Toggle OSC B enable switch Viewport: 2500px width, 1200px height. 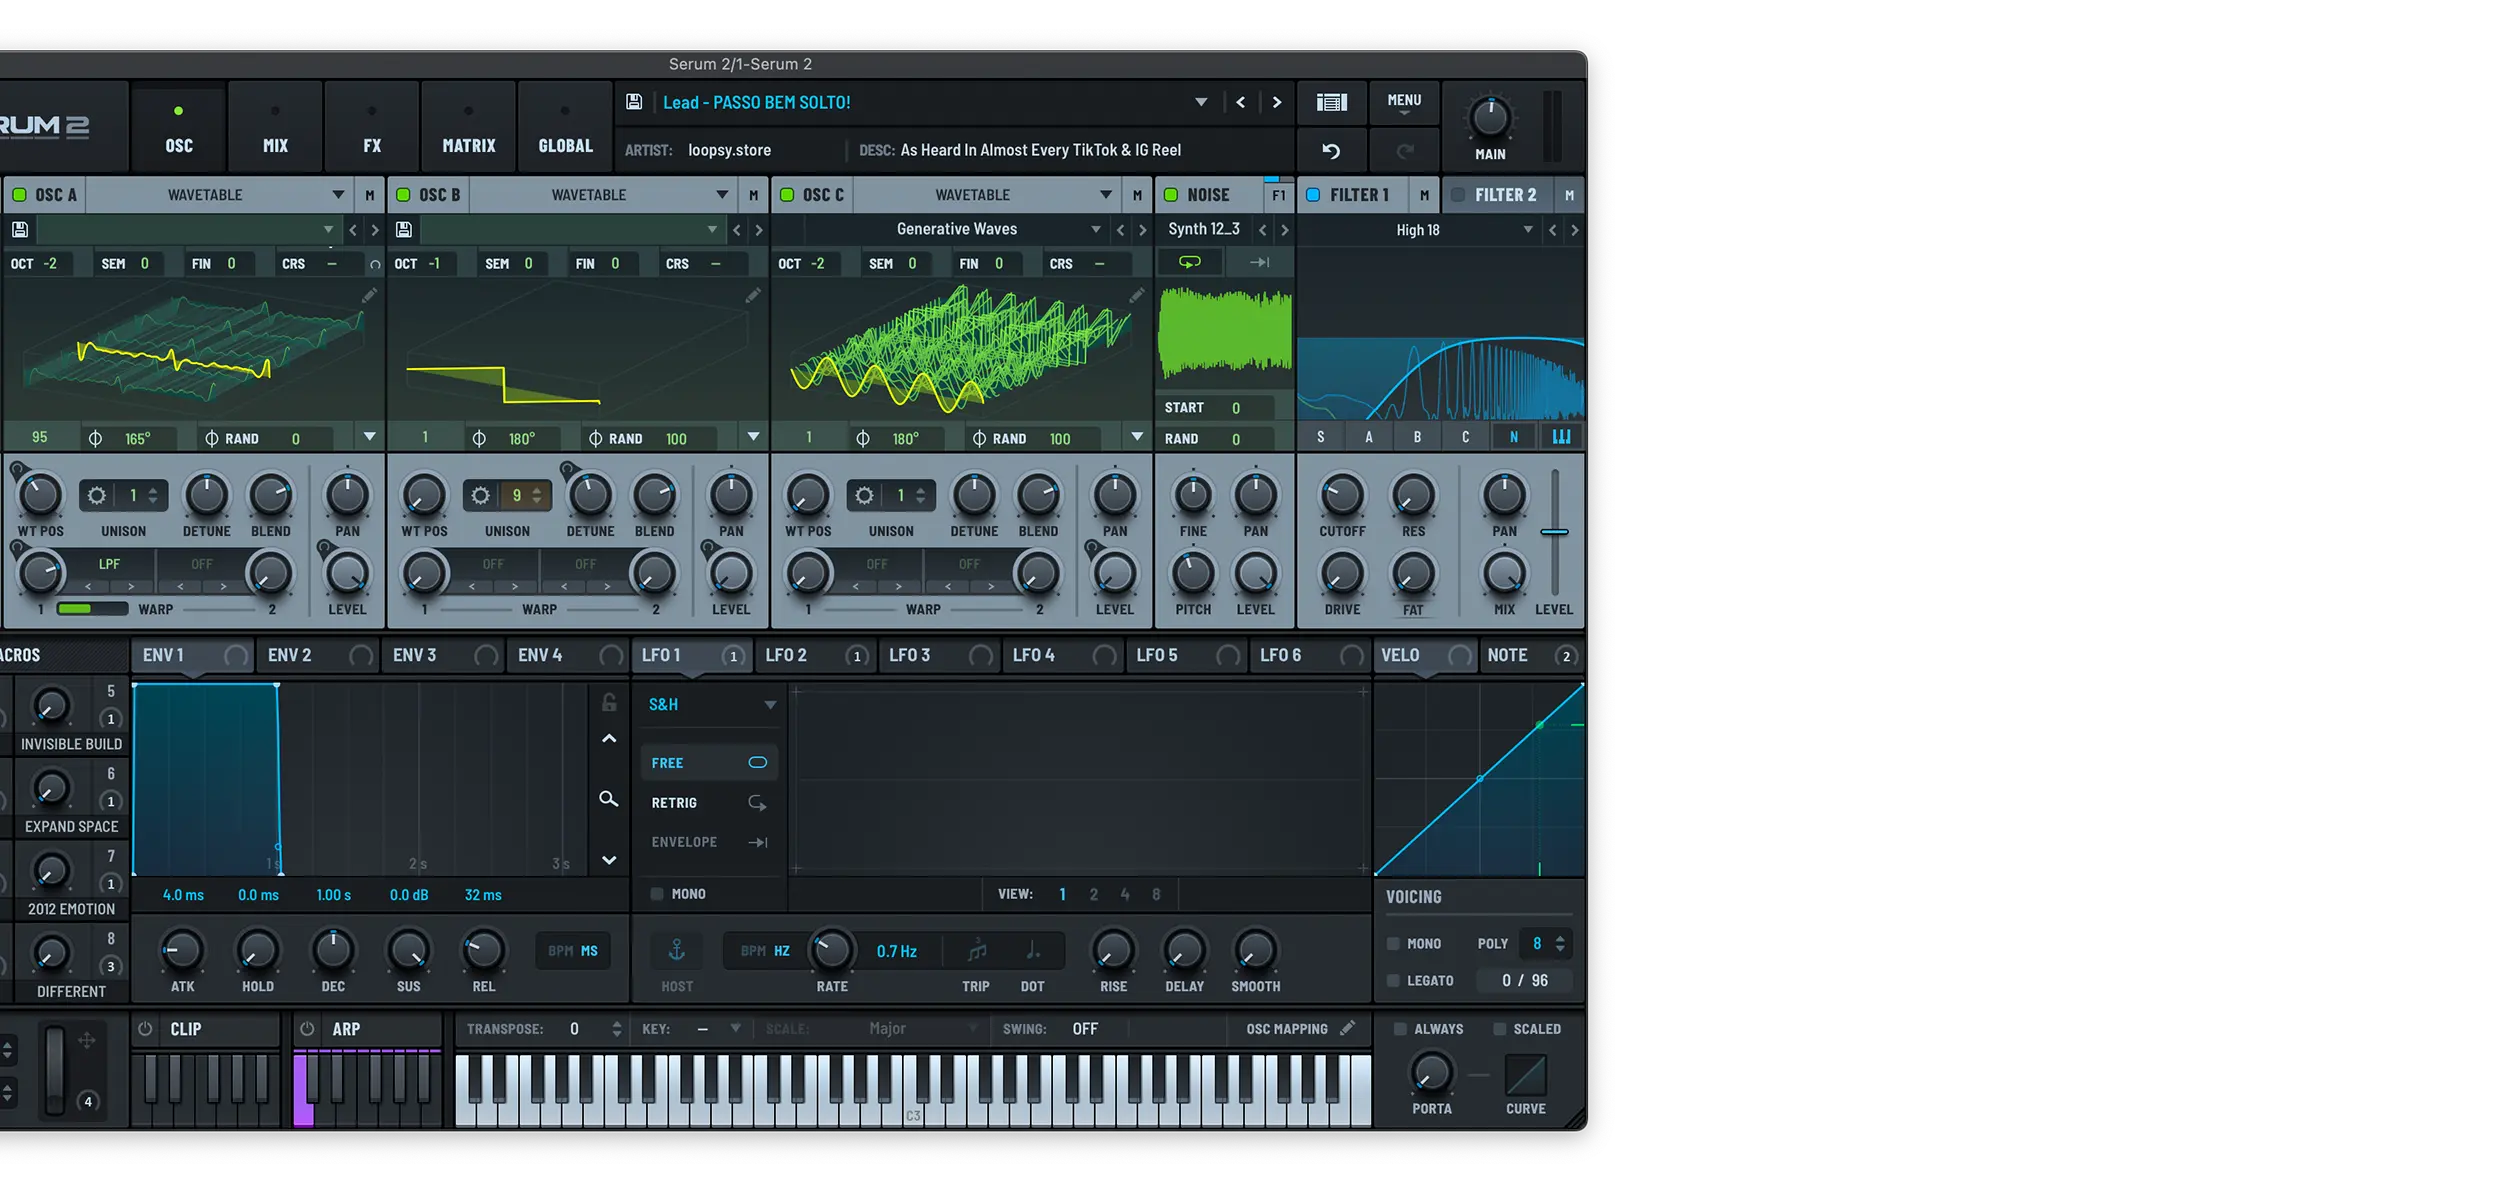[403, 195]
